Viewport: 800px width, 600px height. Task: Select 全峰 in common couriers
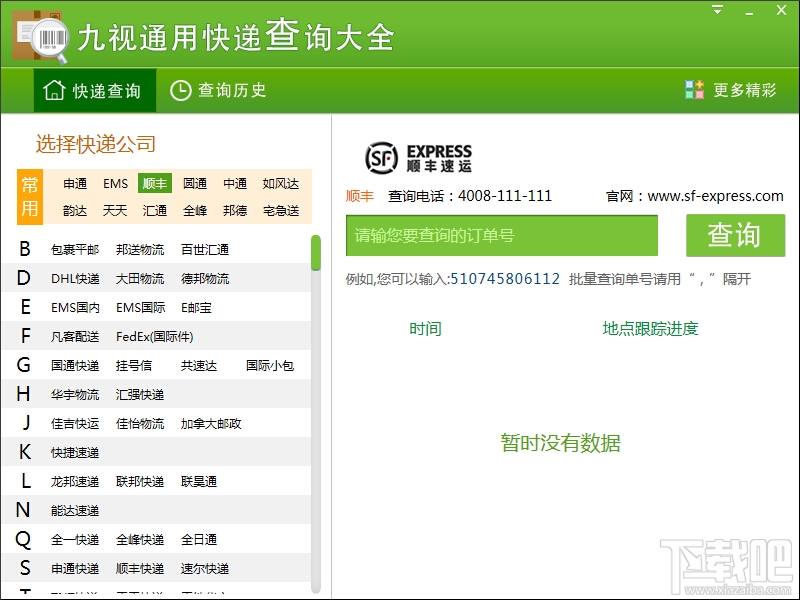(x=195, y=210)
